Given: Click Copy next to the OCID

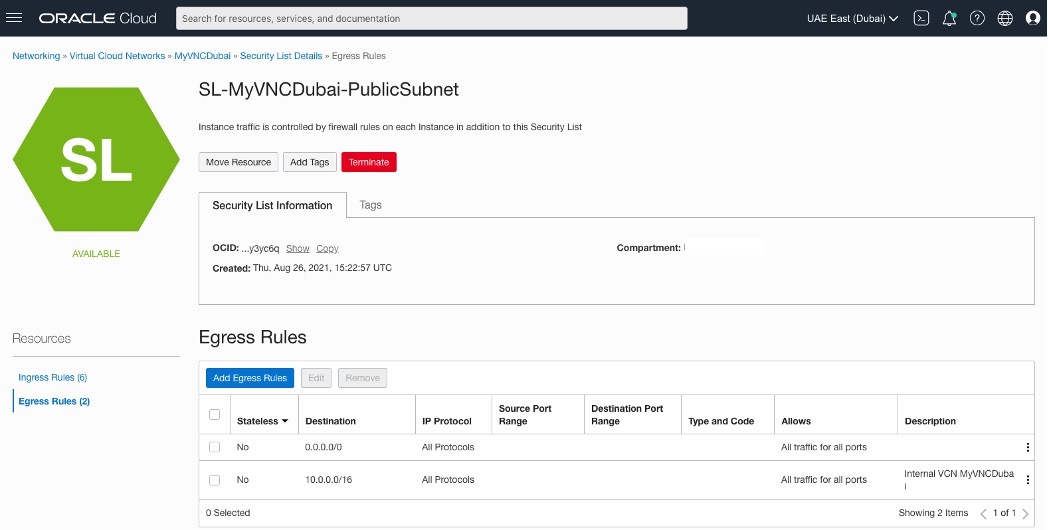Looking at the screenshot, I should pos(328,249).
